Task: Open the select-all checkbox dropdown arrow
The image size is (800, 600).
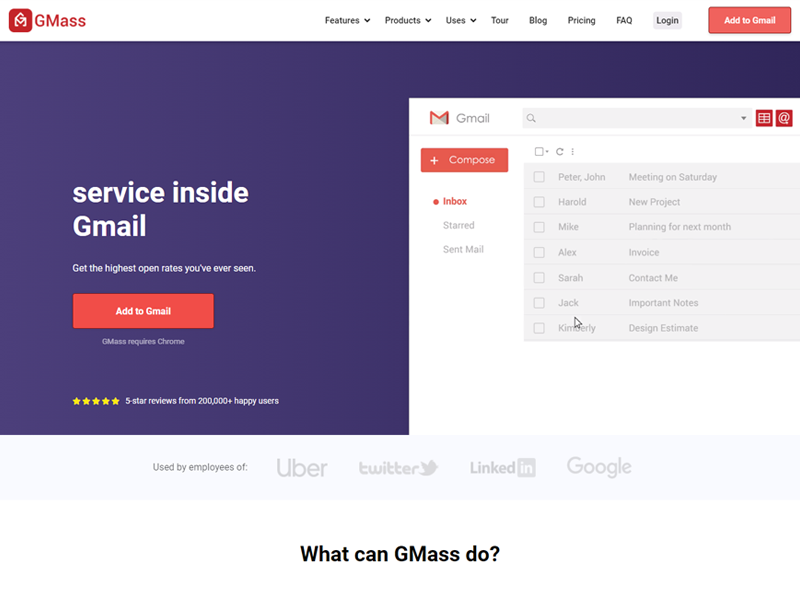Action: click(547, 152)
